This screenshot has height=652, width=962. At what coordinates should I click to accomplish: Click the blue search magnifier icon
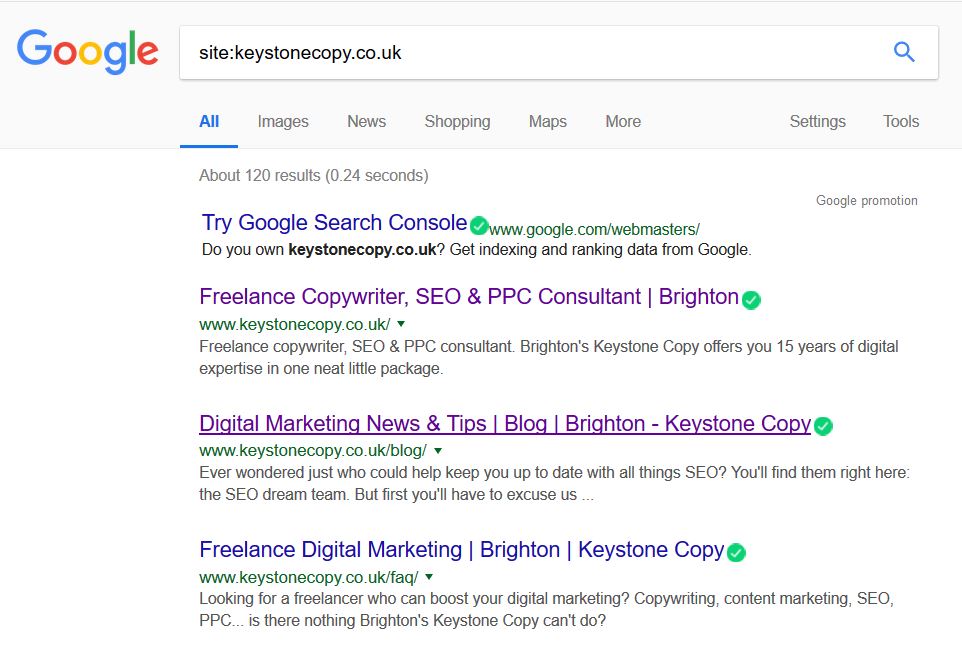[904, 52]
